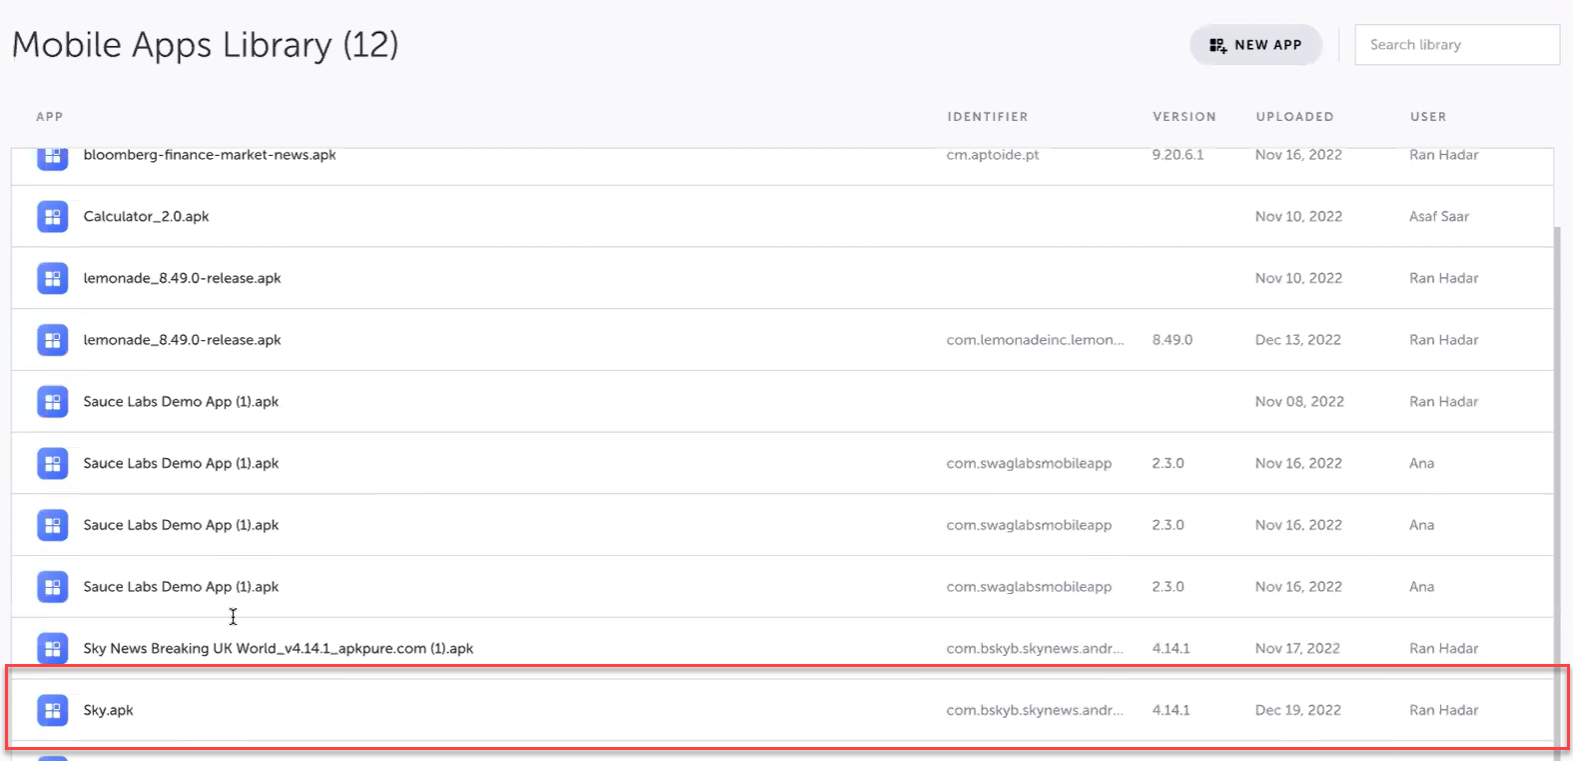
Task: Open the Sky.apk file name
Action: click(x=108, y=710)
